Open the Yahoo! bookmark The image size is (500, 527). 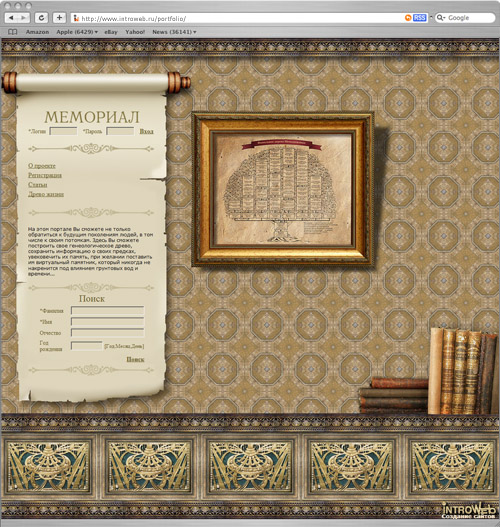[x=135, y=32]
